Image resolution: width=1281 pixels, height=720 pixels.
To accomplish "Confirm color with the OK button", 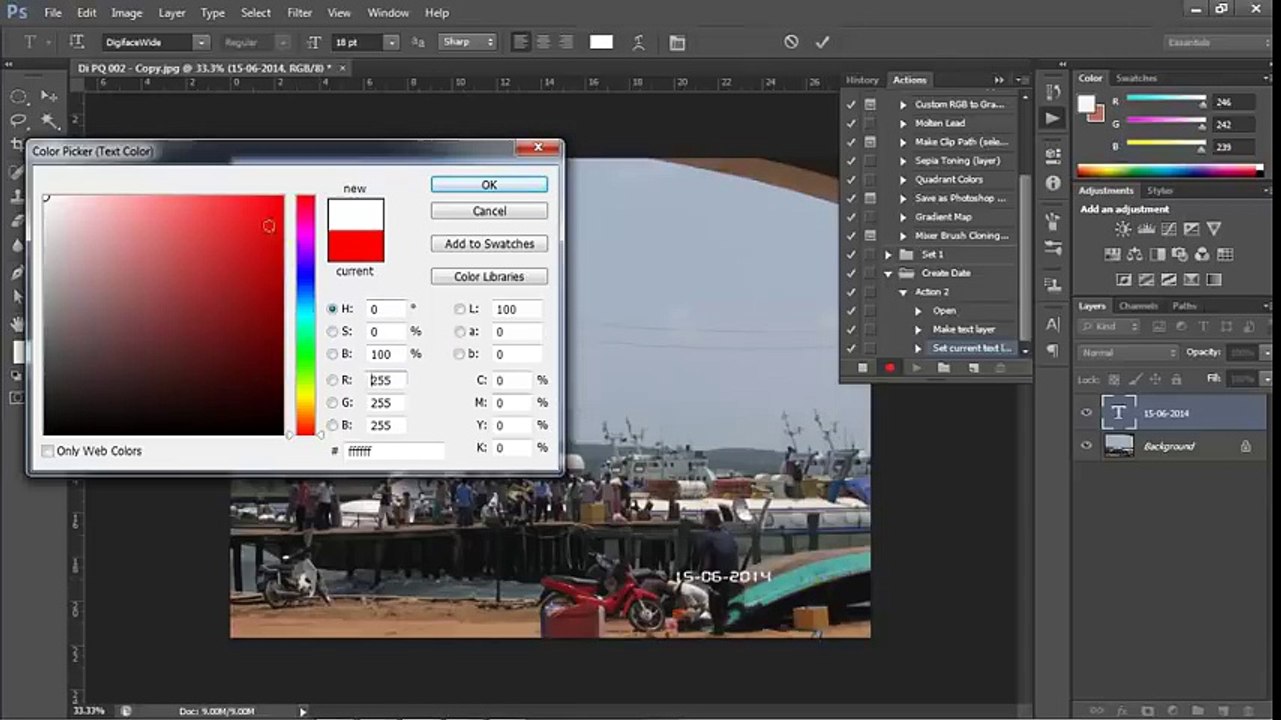I will coord(489,185).
